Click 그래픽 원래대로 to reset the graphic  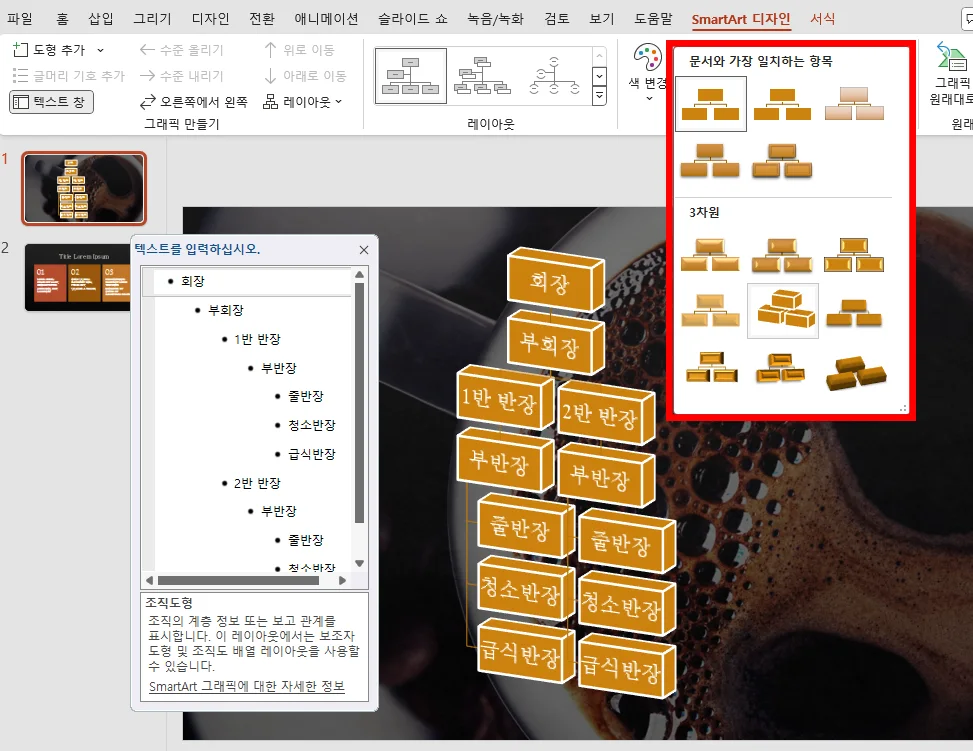(x=950, y=75)
